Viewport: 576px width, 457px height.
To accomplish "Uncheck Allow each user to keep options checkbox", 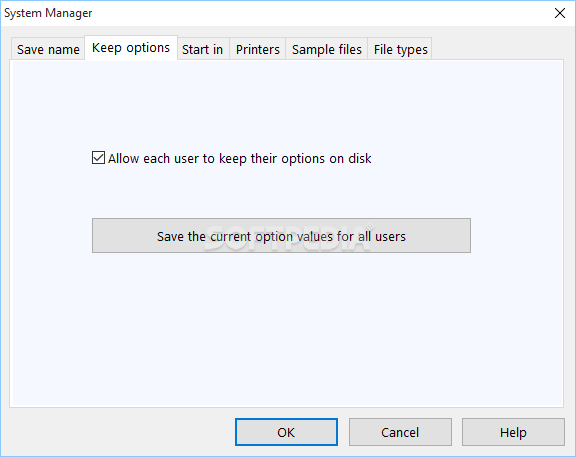I will (98, 158).
